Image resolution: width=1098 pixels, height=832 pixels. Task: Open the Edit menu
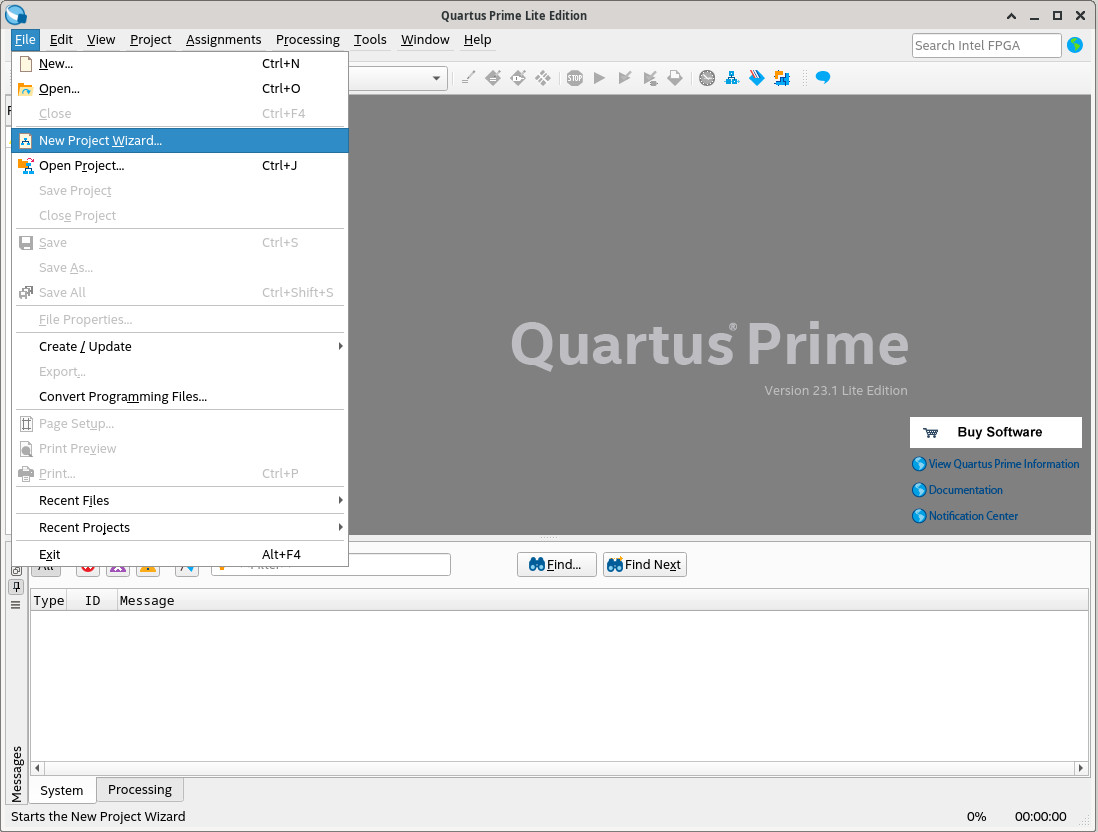(61, 40)
